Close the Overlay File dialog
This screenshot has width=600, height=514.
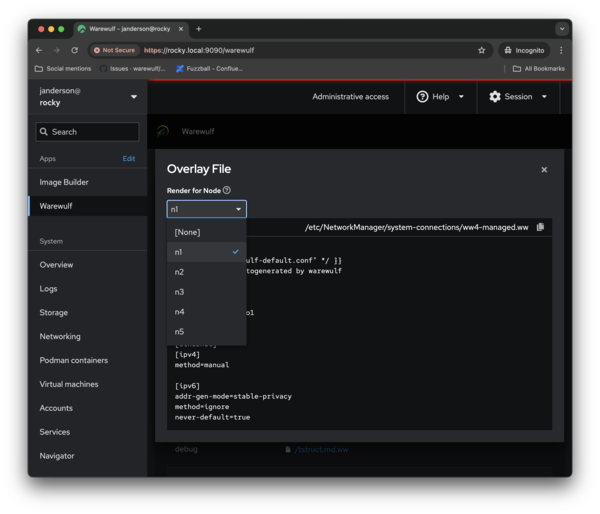point(544,170)
